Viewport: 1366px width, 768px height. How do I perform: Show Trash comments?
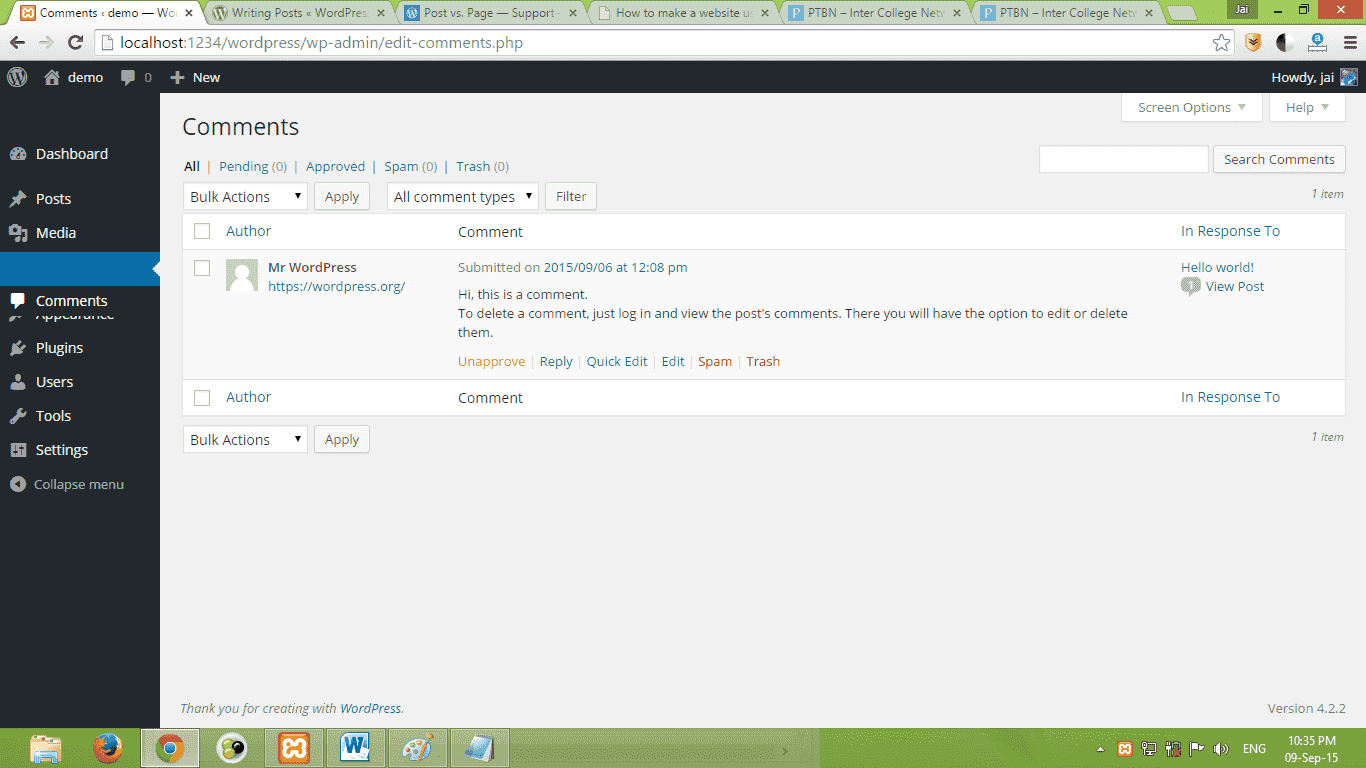(473, 166)
